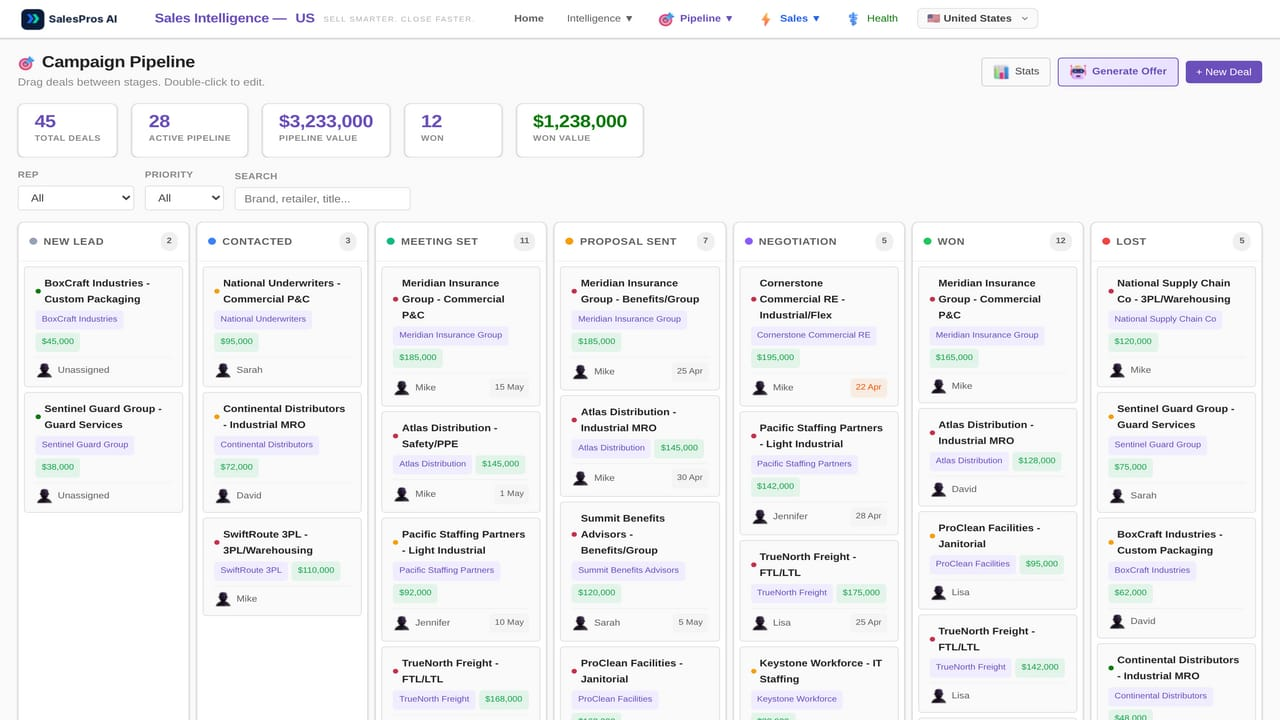This screenshot has width=1280, height=720.
Task: Click Mike's avatar on SwiftRoute 3PL card
Action: [x=223, y=599]
